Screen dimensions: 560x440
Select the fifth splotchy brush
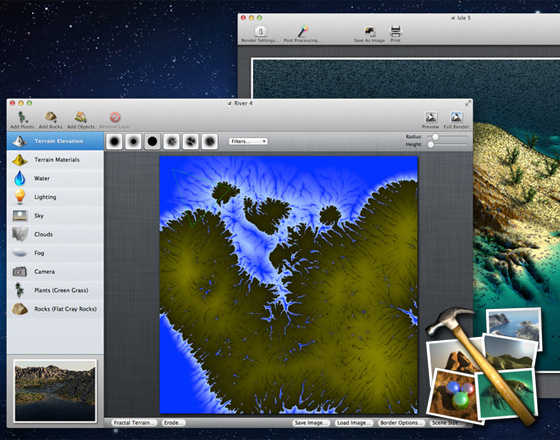pos(191,141)
